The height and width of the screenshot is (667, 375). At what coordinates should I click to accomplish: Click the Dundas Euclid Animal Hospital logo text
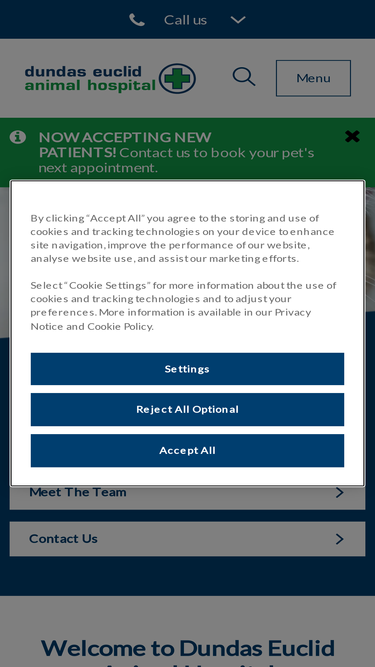[x=90, y=79]
